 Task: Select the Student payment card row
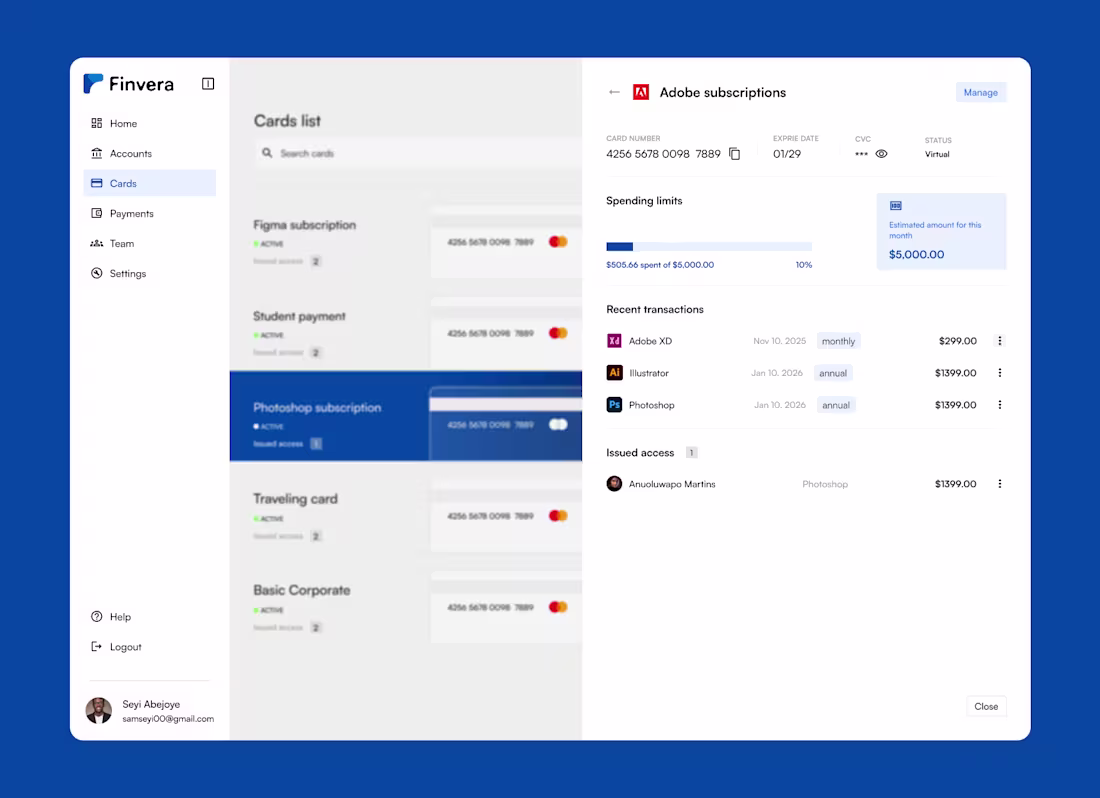pos(406,333)
